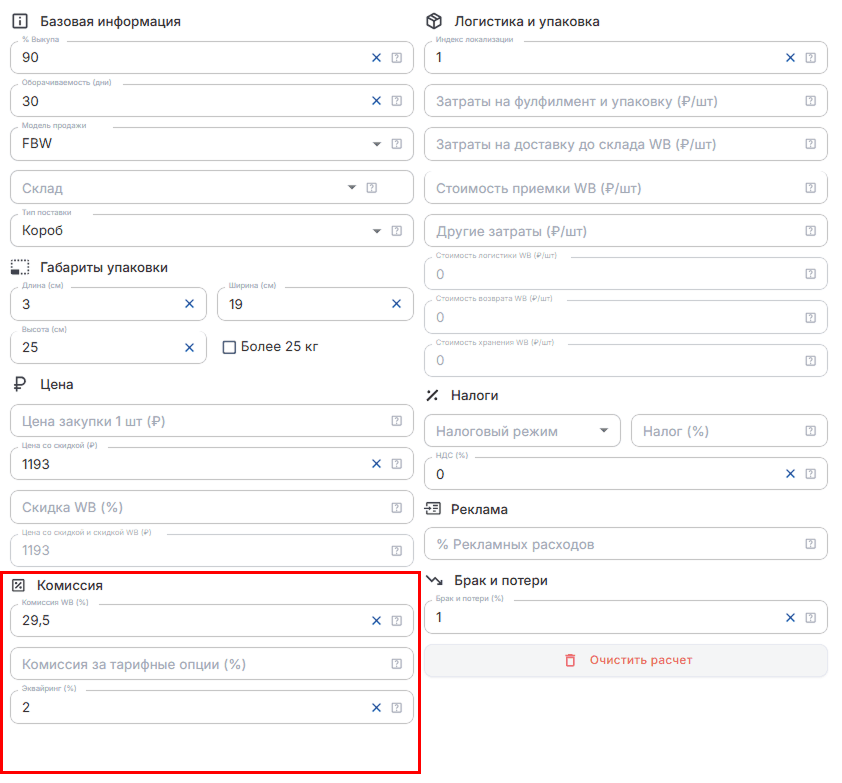Focus the Скидка WB (%) input
This screenshot has width=842, height=783.
tap(199, 507)
